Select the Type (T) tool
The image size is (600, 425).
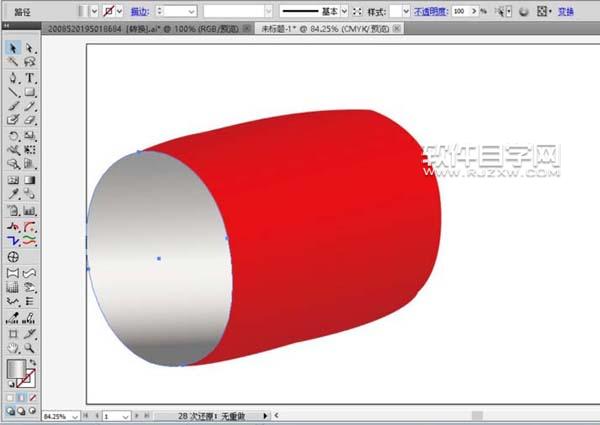(x=29, y=78)
